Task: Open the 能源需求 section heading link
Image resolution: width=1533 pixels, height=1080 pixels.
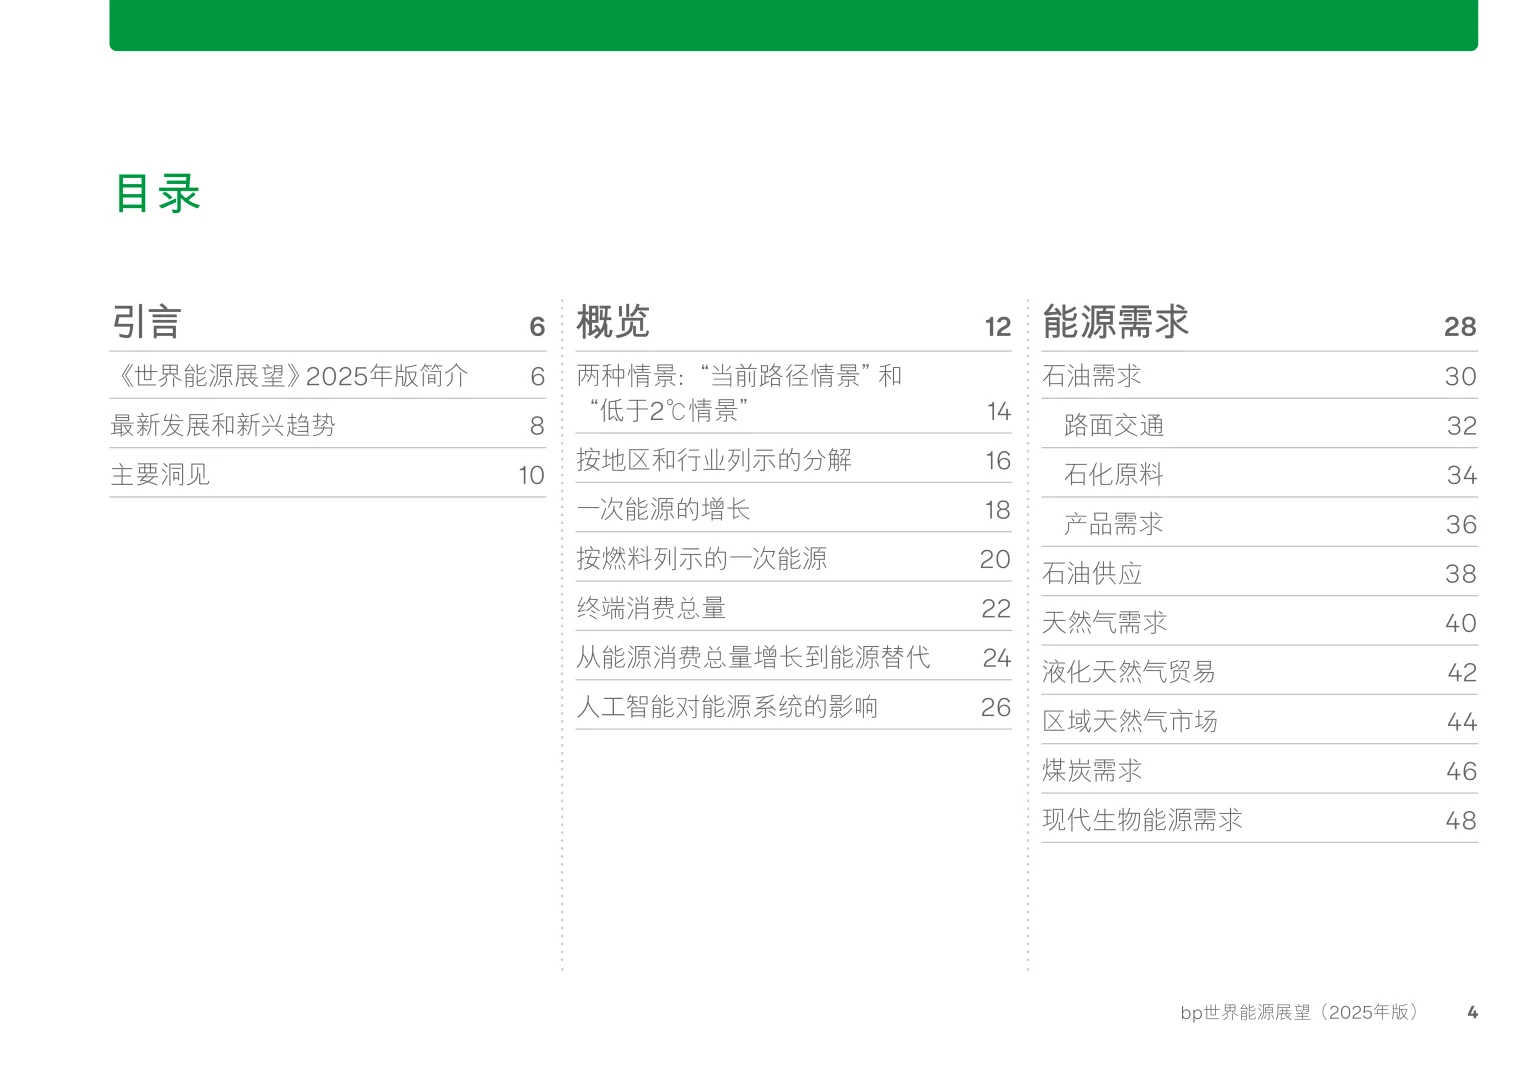Action: tap(1115, 322)
